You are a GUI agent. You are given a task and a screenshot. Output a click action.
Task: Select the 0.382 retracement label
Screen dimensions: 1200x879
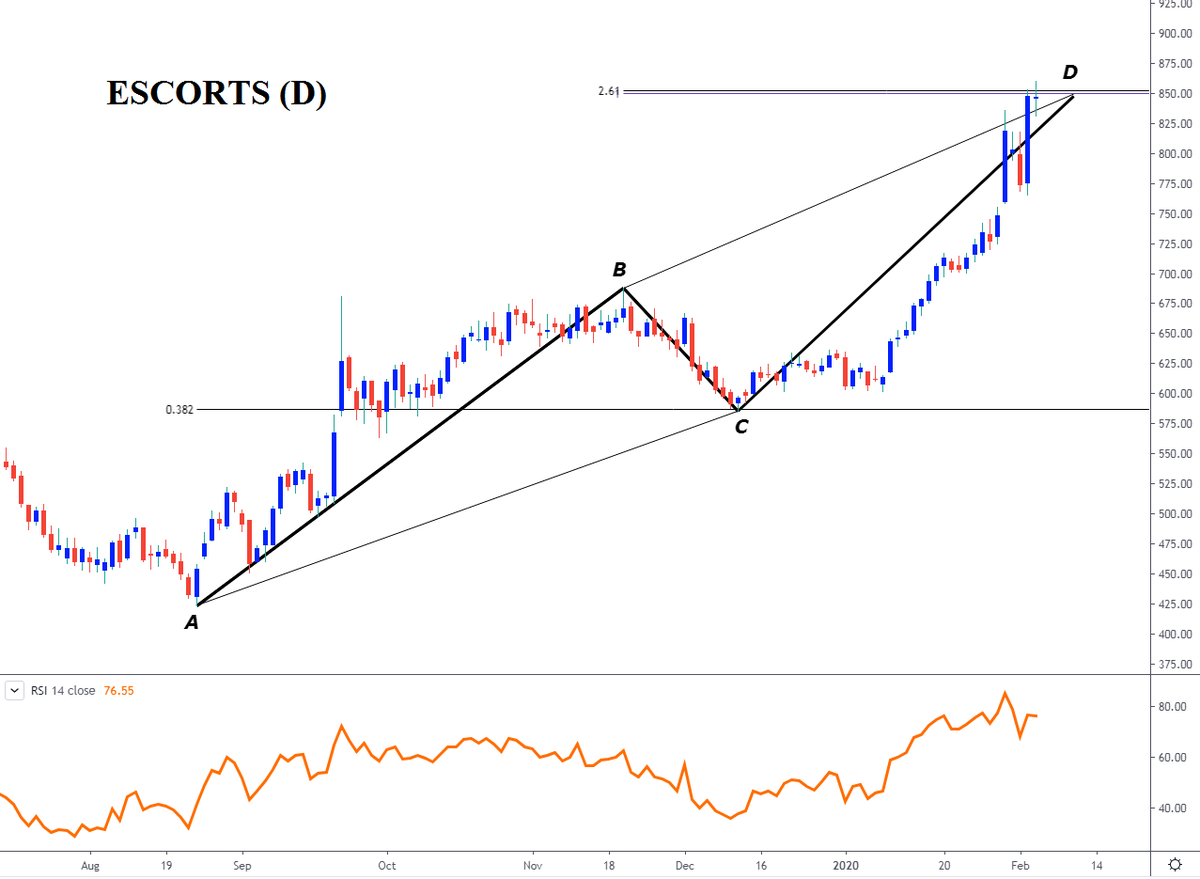click(x=180, y=409)
